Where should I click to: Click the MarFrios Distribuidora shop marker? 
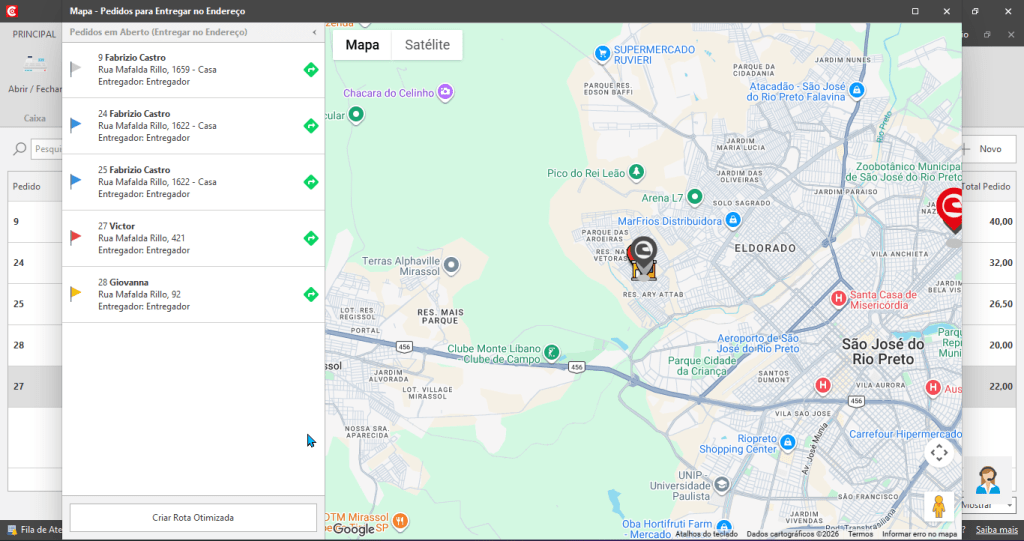point(733,220)
